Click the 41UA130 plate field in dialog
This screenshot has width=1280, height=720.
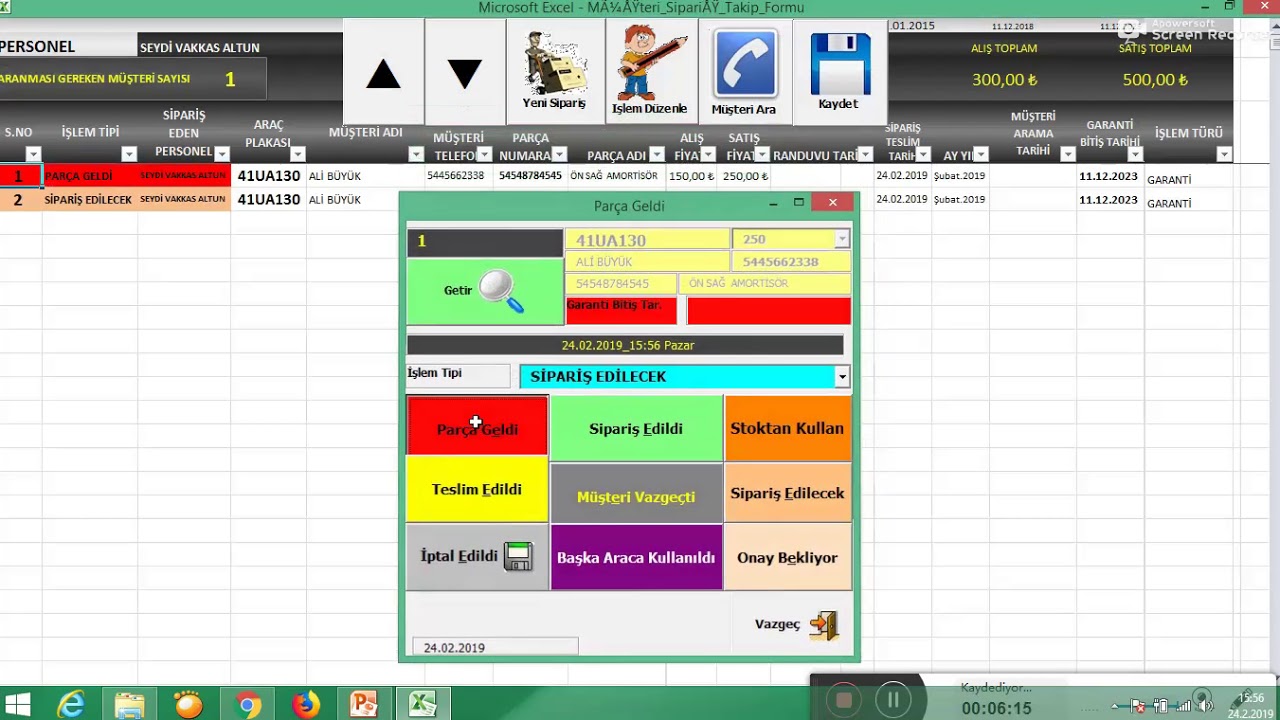click(x=647, y=240)
